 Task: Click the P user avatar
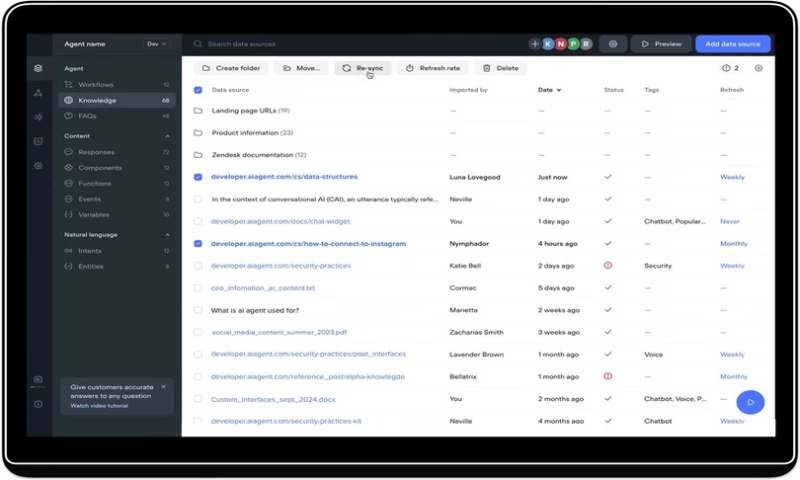(573, 44)
